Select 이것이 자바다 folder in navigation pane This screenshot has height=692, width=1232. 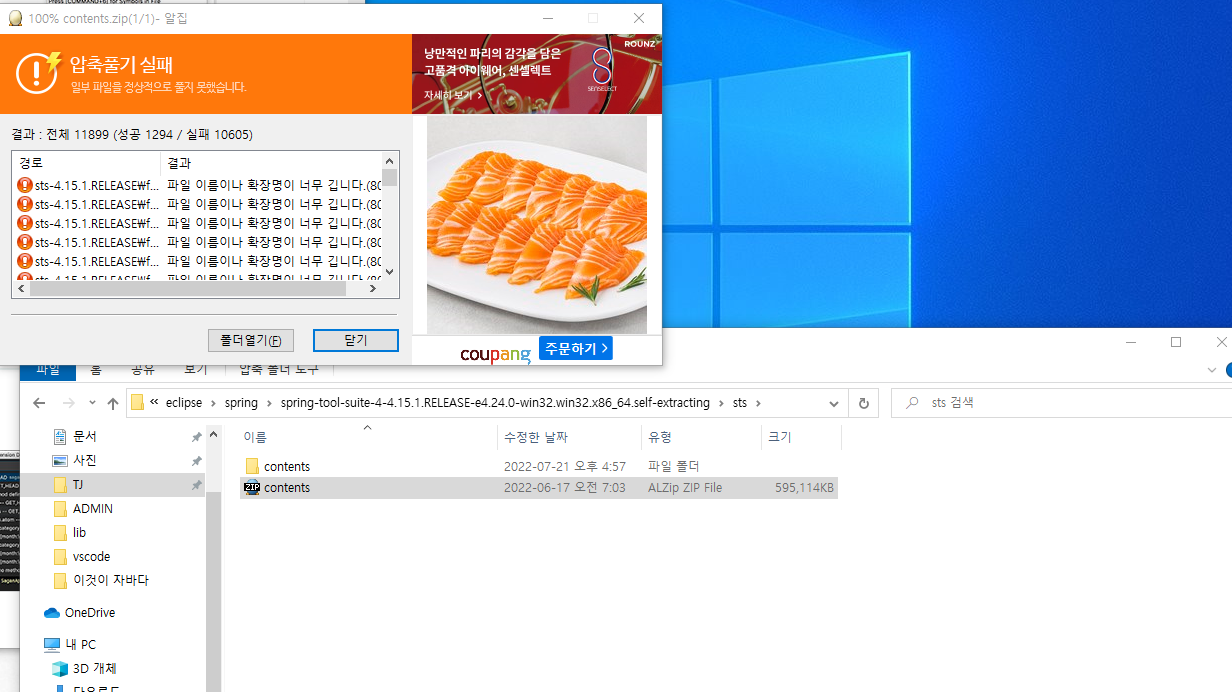pos(110,581)
